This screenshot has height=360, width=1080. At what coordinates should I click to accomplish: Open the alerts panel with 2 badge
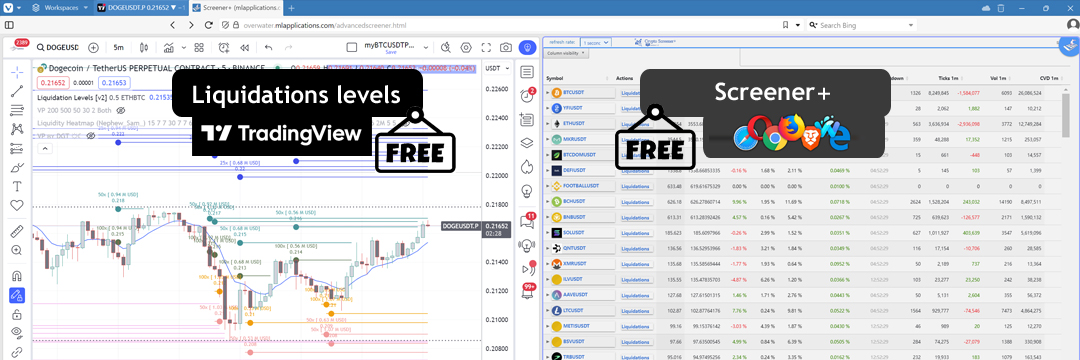528,96
